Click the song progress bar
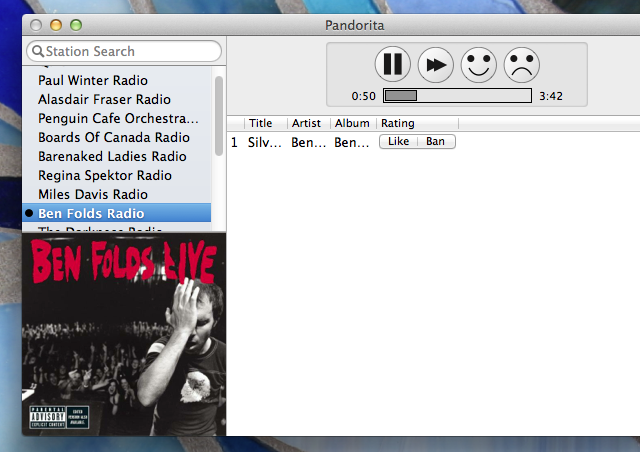Image resolution: width=640 pixels, height=452 pixels. pos(457,96)
